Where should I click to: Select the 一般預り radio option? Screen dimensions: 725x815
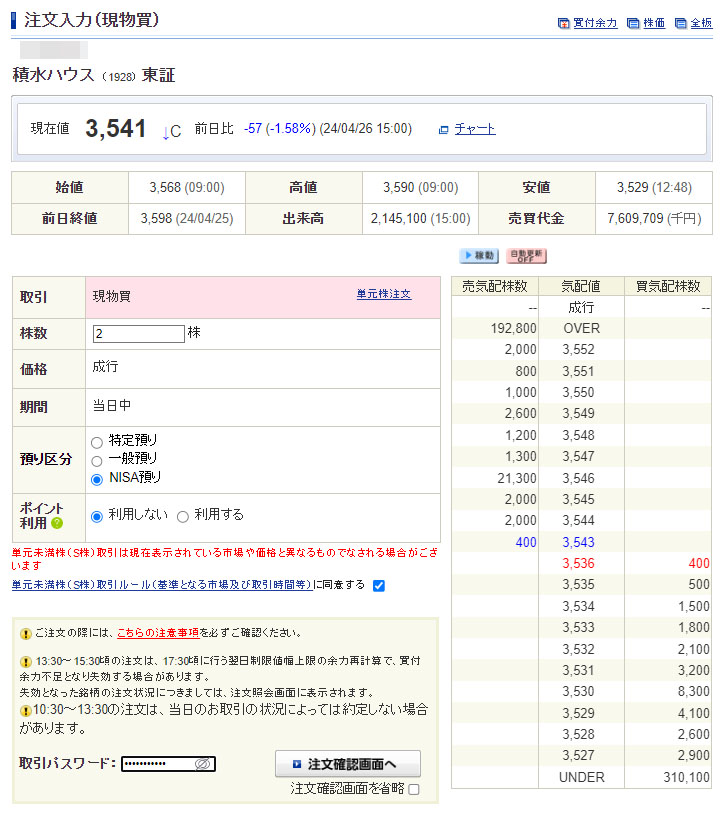point(97,460)
